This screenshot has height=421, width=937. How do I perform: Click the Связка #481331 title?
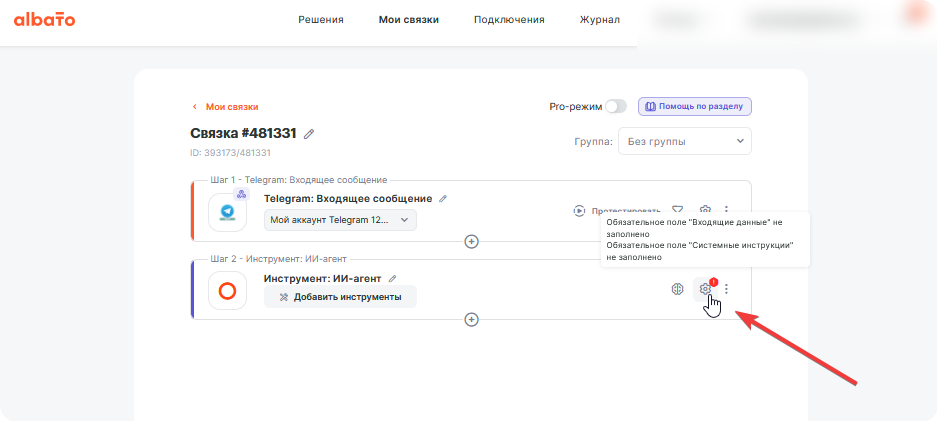pos(243,133)
